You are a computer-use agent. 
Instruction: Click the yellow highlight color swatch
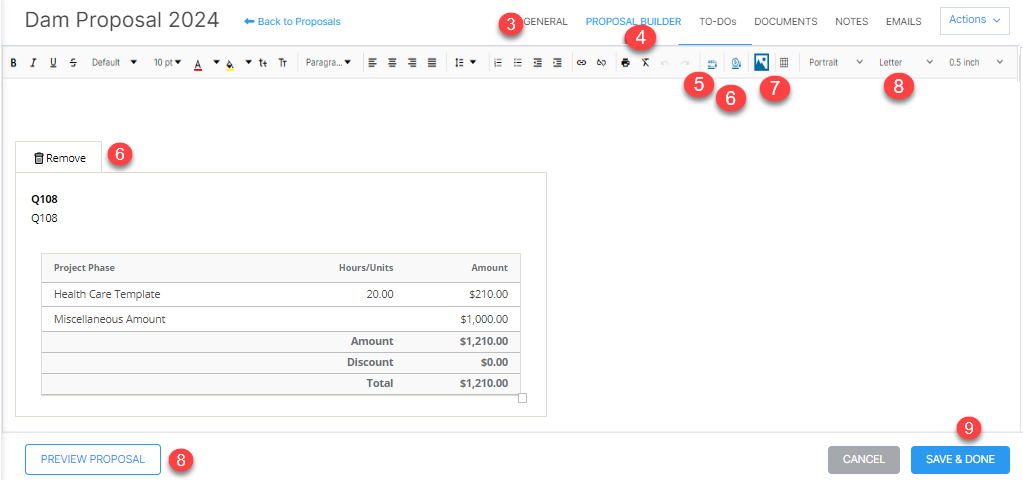click(x=230, y=63)
